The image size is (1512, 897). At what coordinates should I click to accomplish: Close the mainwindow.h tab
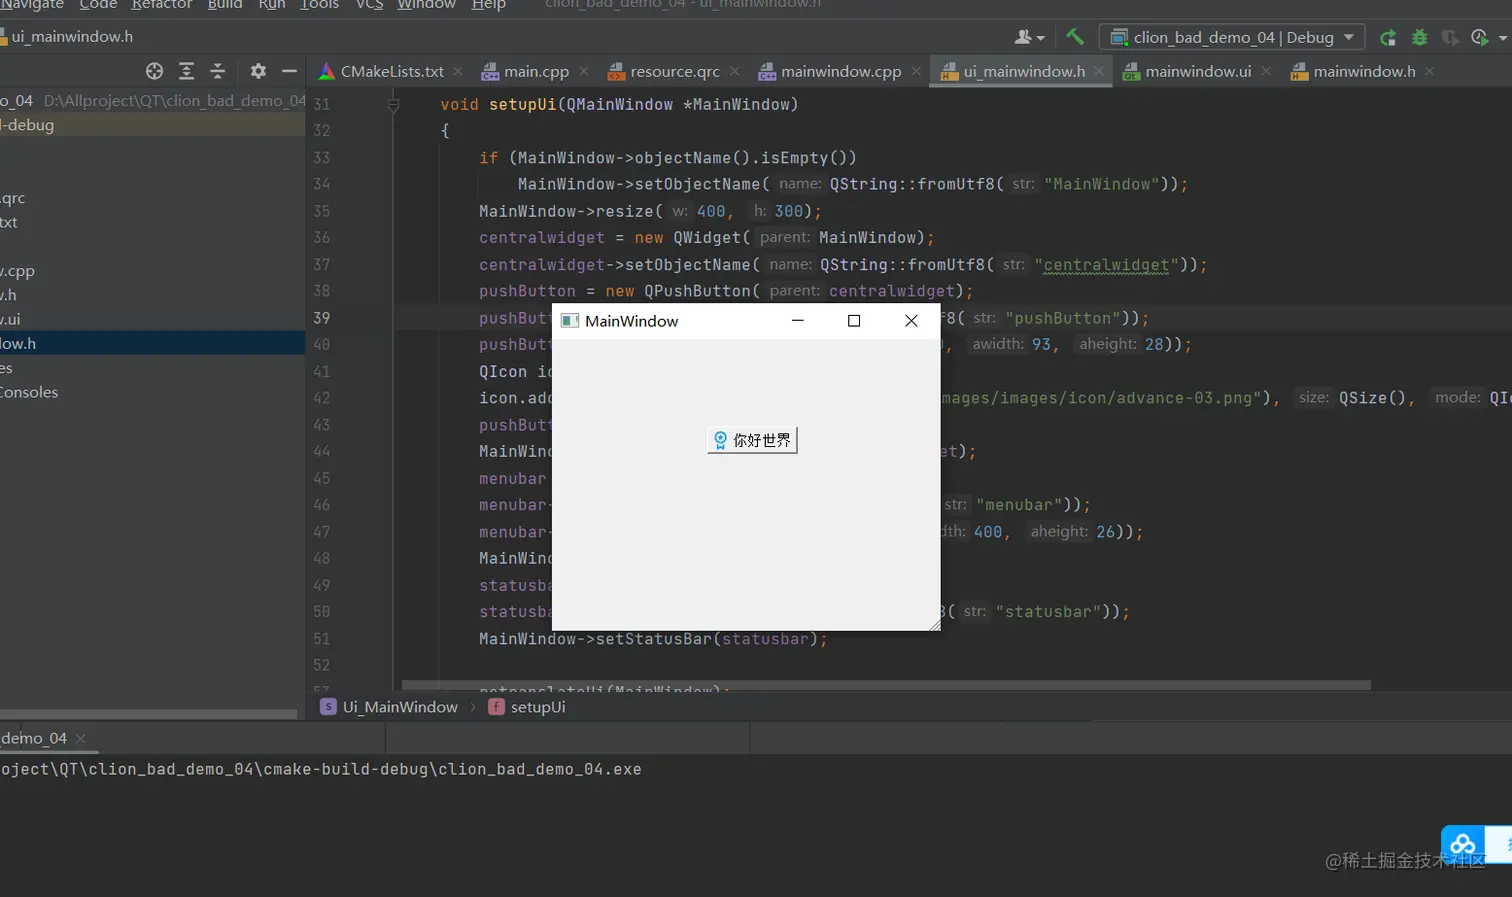click(1430, 71)
